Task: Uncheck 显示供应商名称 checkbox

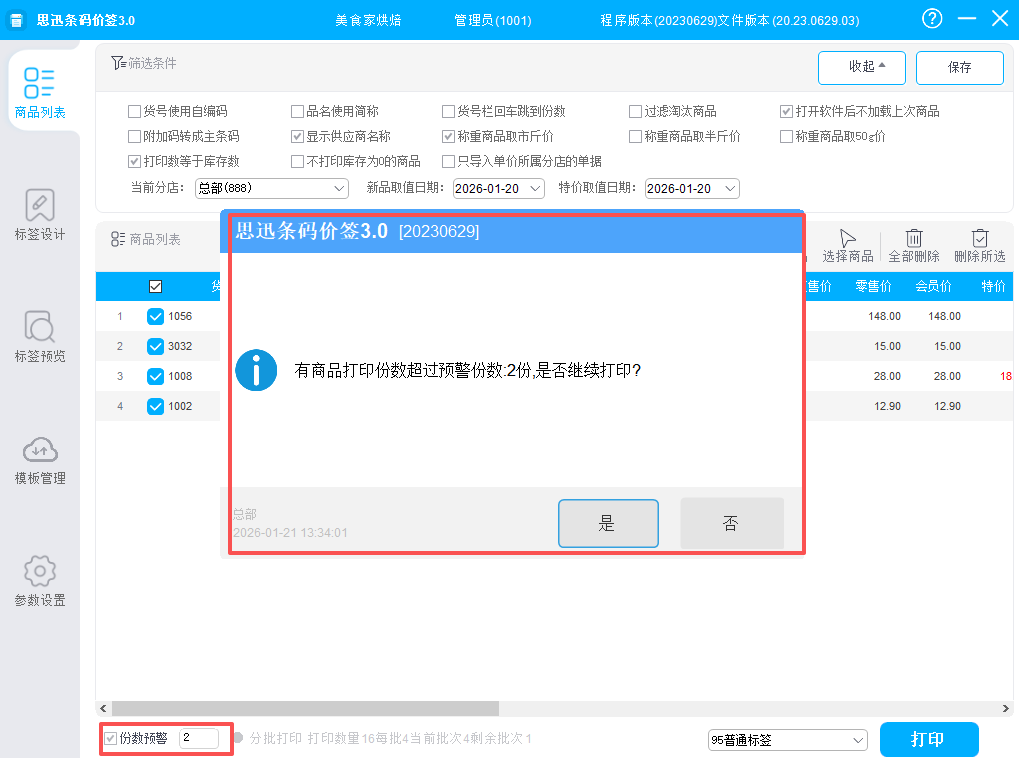Action: [297, 136]
